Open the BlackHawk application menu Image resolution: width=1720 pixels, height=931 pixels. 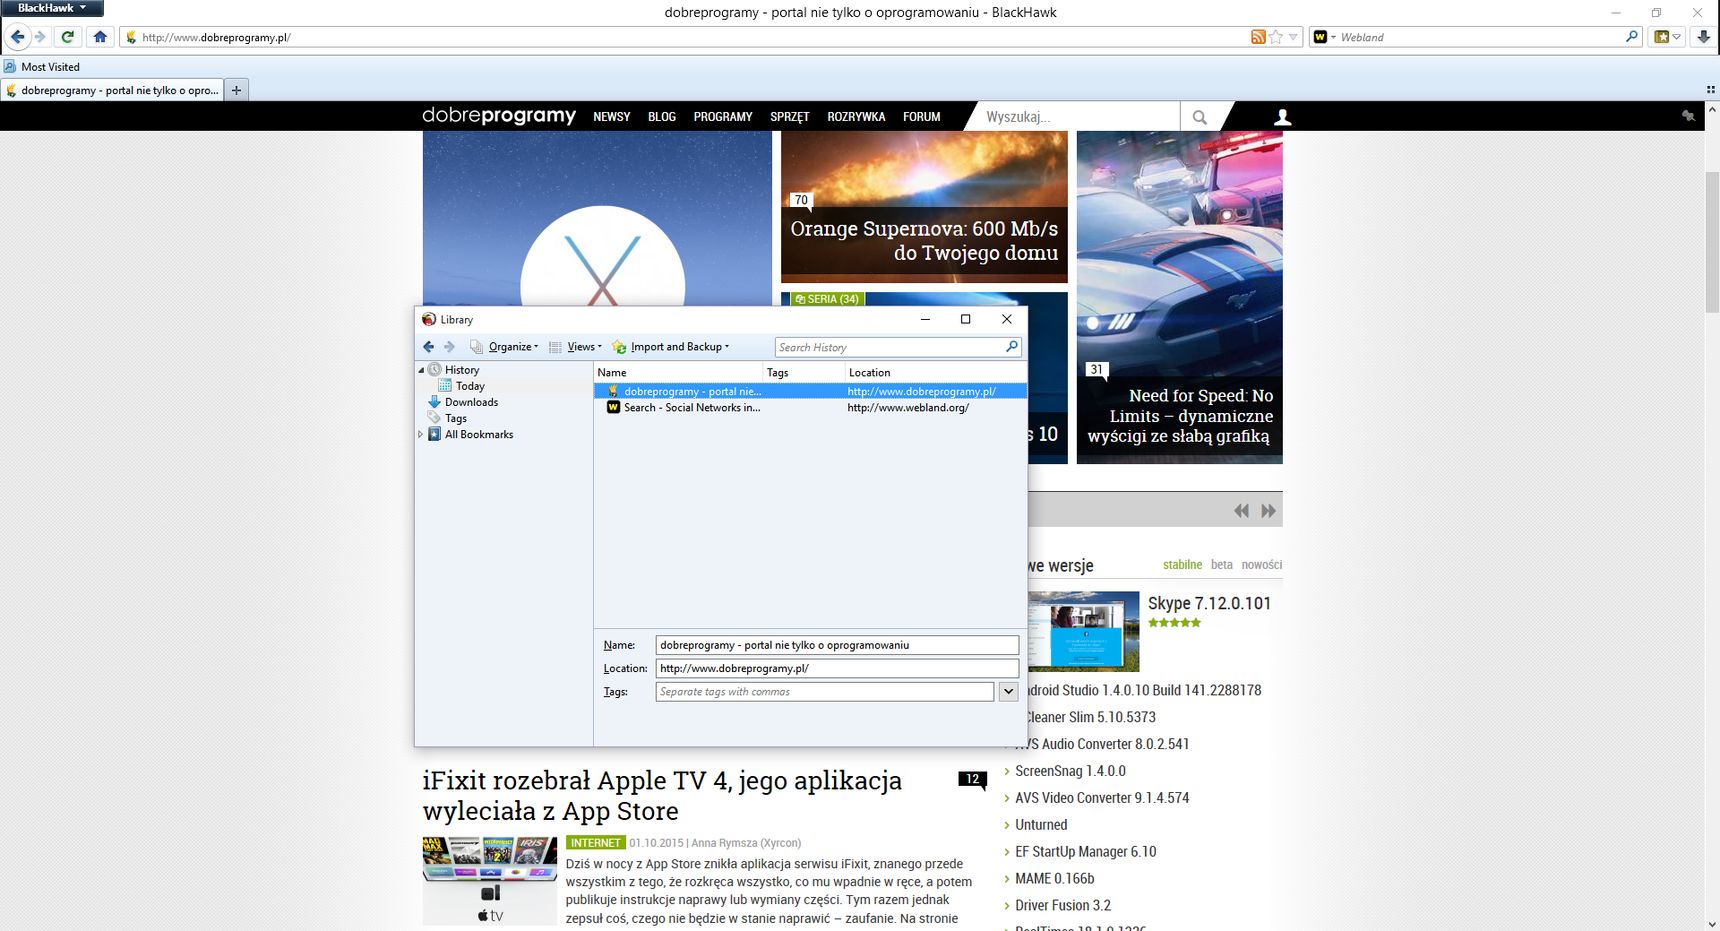click(x=52, y=8)
